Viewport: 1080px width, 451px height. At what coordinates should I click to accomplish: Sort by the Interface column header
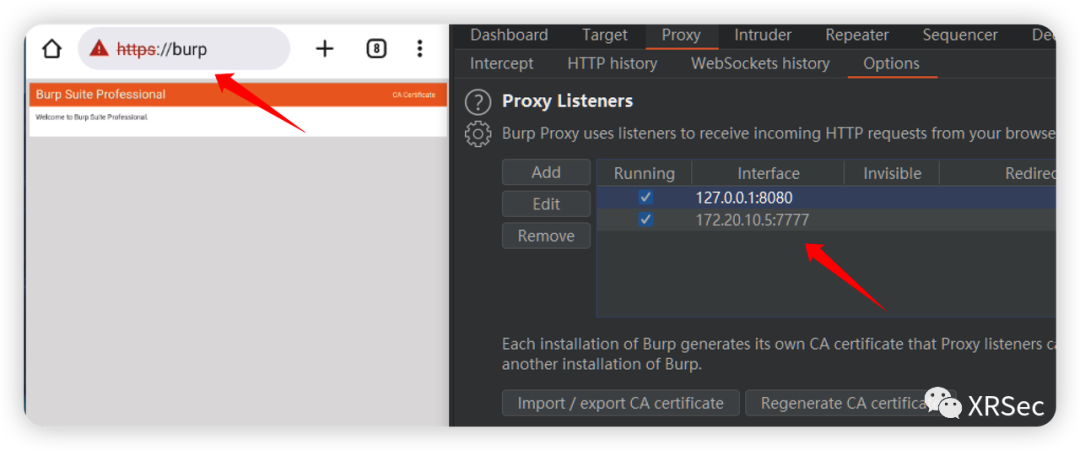(768, 173)
